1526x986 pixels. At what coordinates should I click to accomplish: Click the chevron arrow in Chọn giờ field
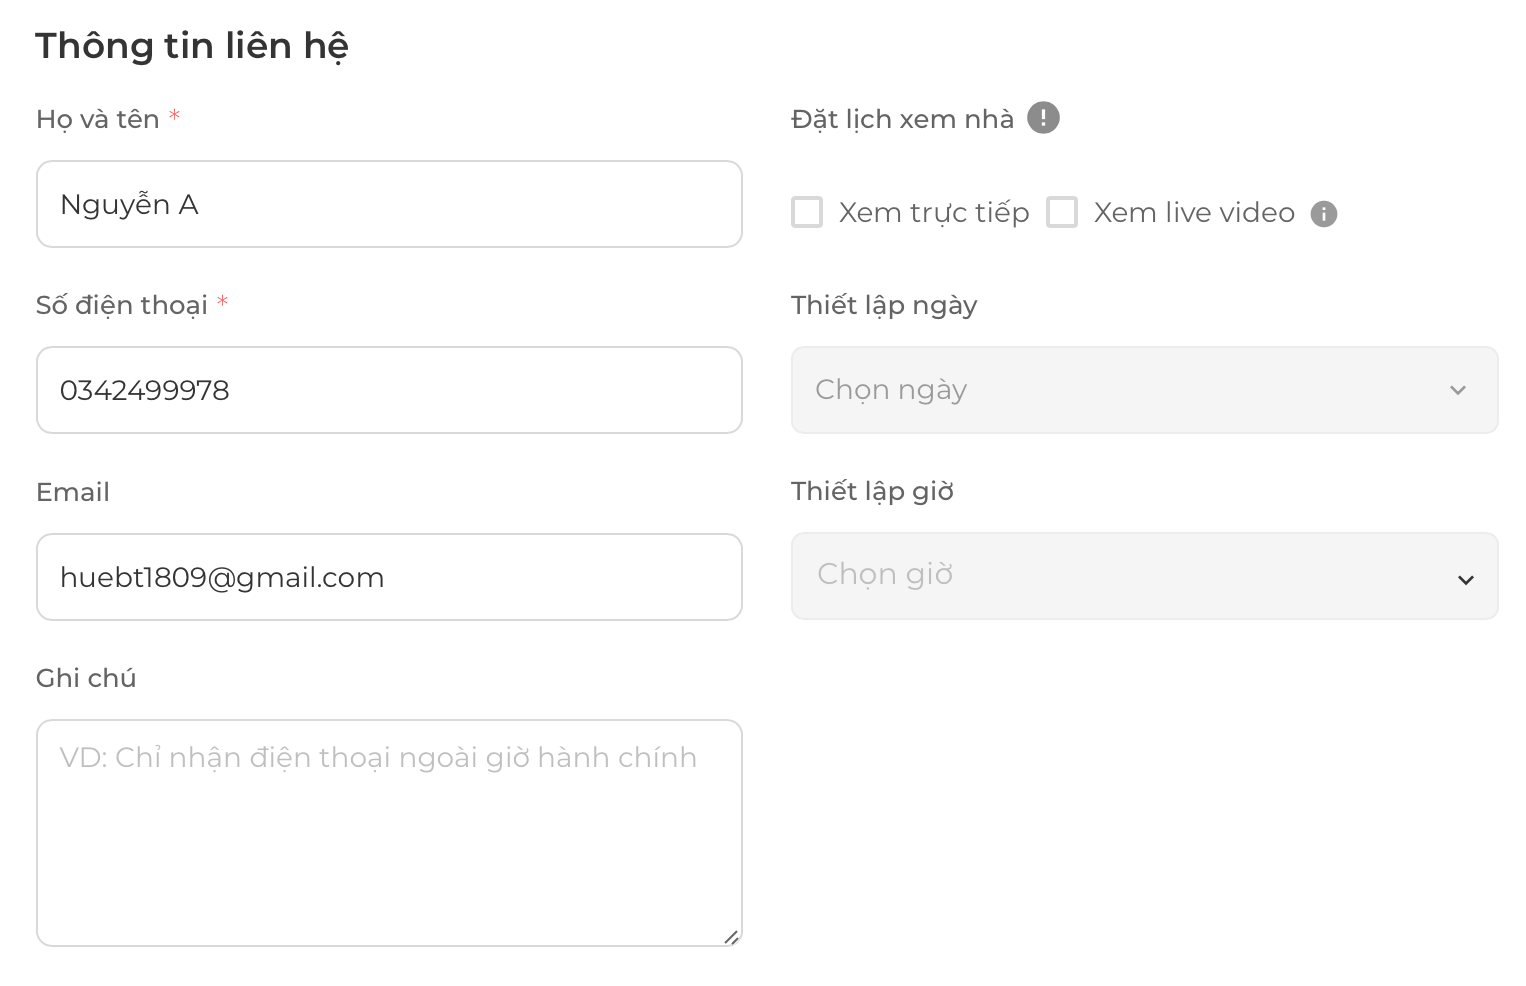(1466, 580)
